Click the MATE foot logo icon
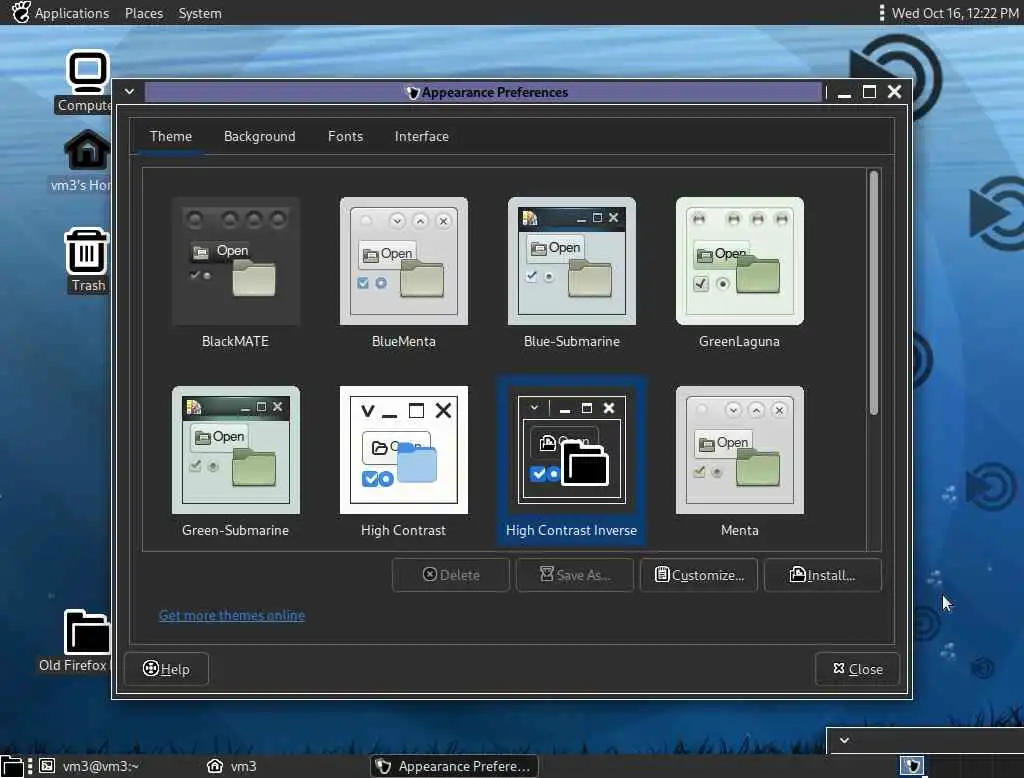This screenshot has height=778, width=1024. coord(21,12)
